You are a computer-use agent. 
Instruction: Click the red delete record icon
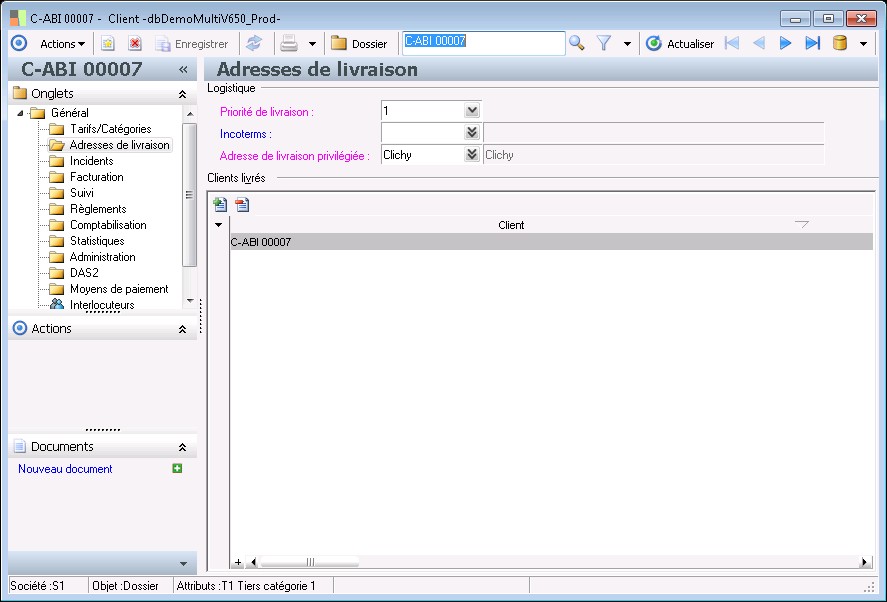tap(134, 44)
